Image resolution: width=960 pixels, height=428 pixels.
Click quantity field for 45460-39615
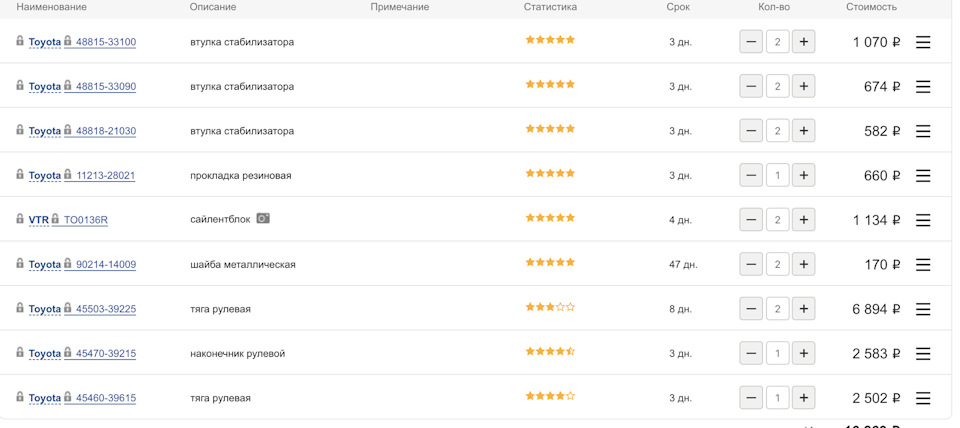(x=777, y=398)
